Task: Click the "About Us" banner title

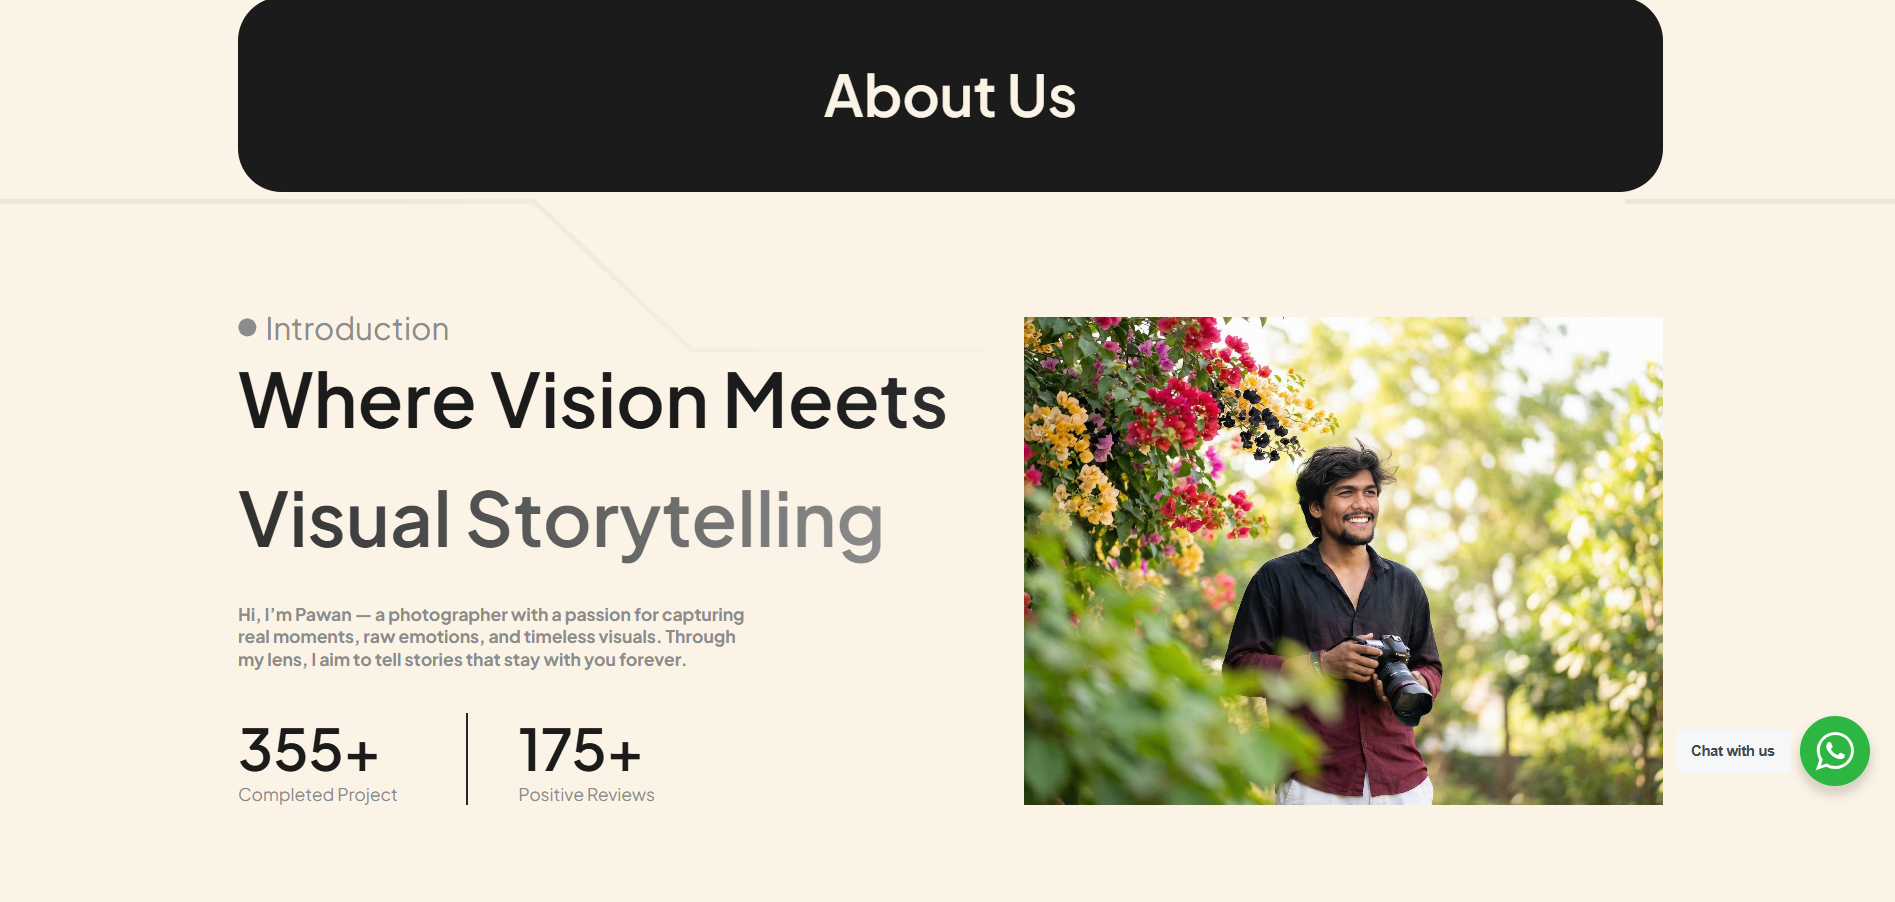Action: pyautogui.click(x=949, y=96)
